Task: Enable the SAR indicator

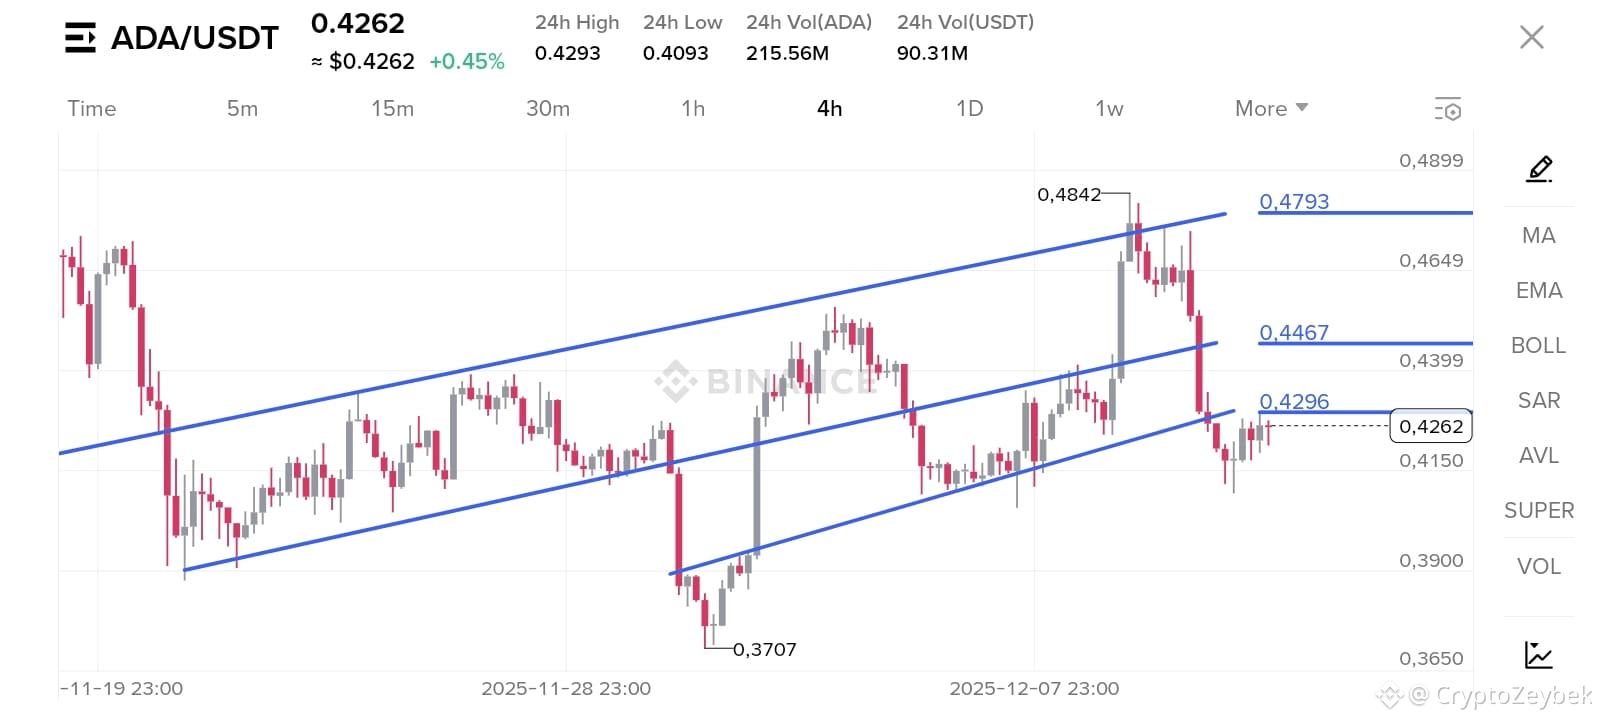Action: coord(1538,401)
